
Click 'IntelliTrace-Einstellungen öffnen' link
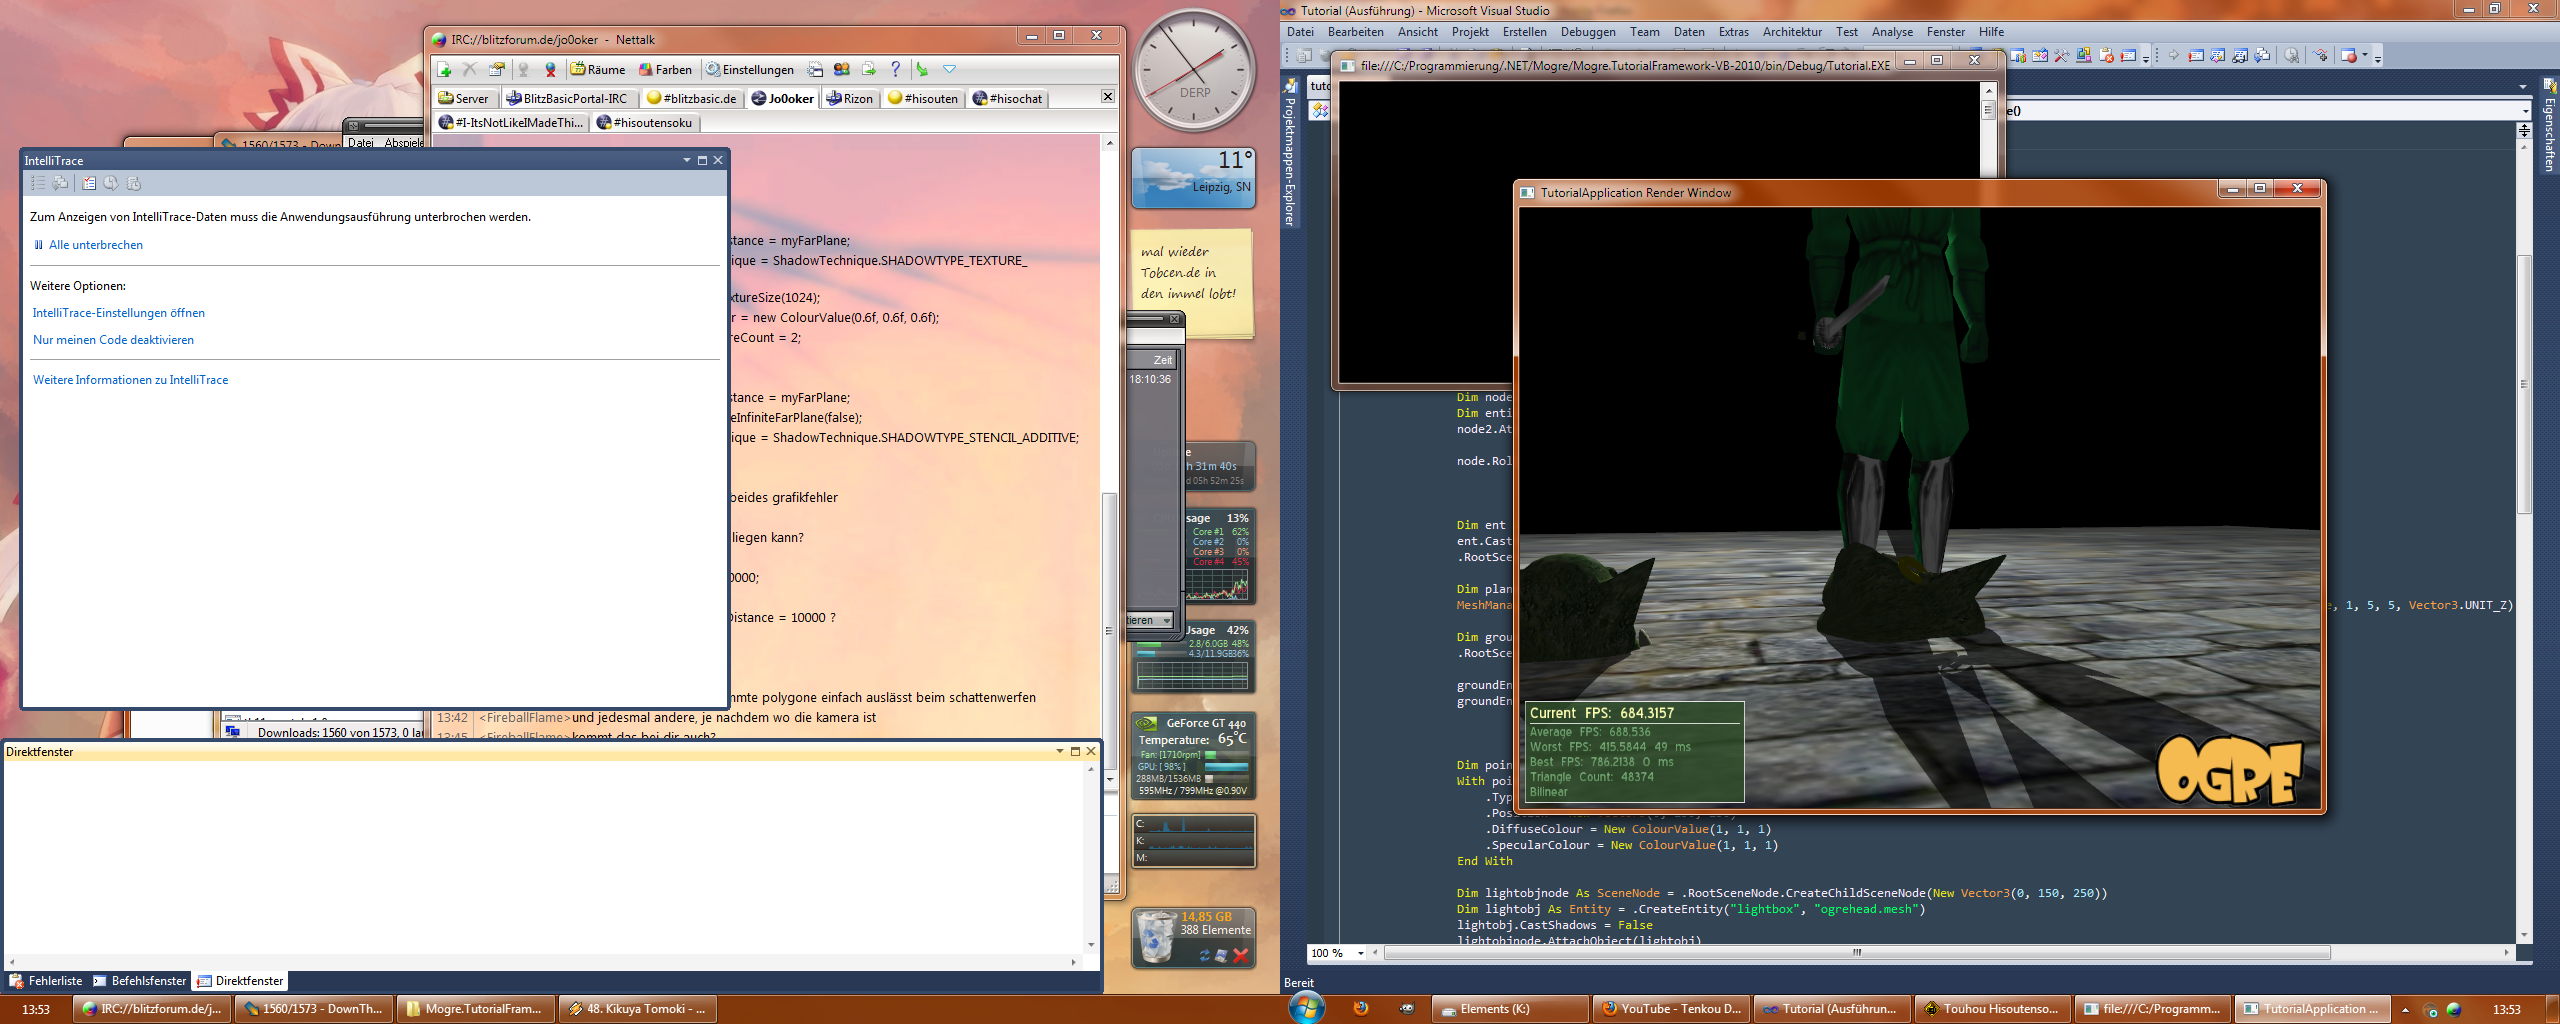click(118, 313)
